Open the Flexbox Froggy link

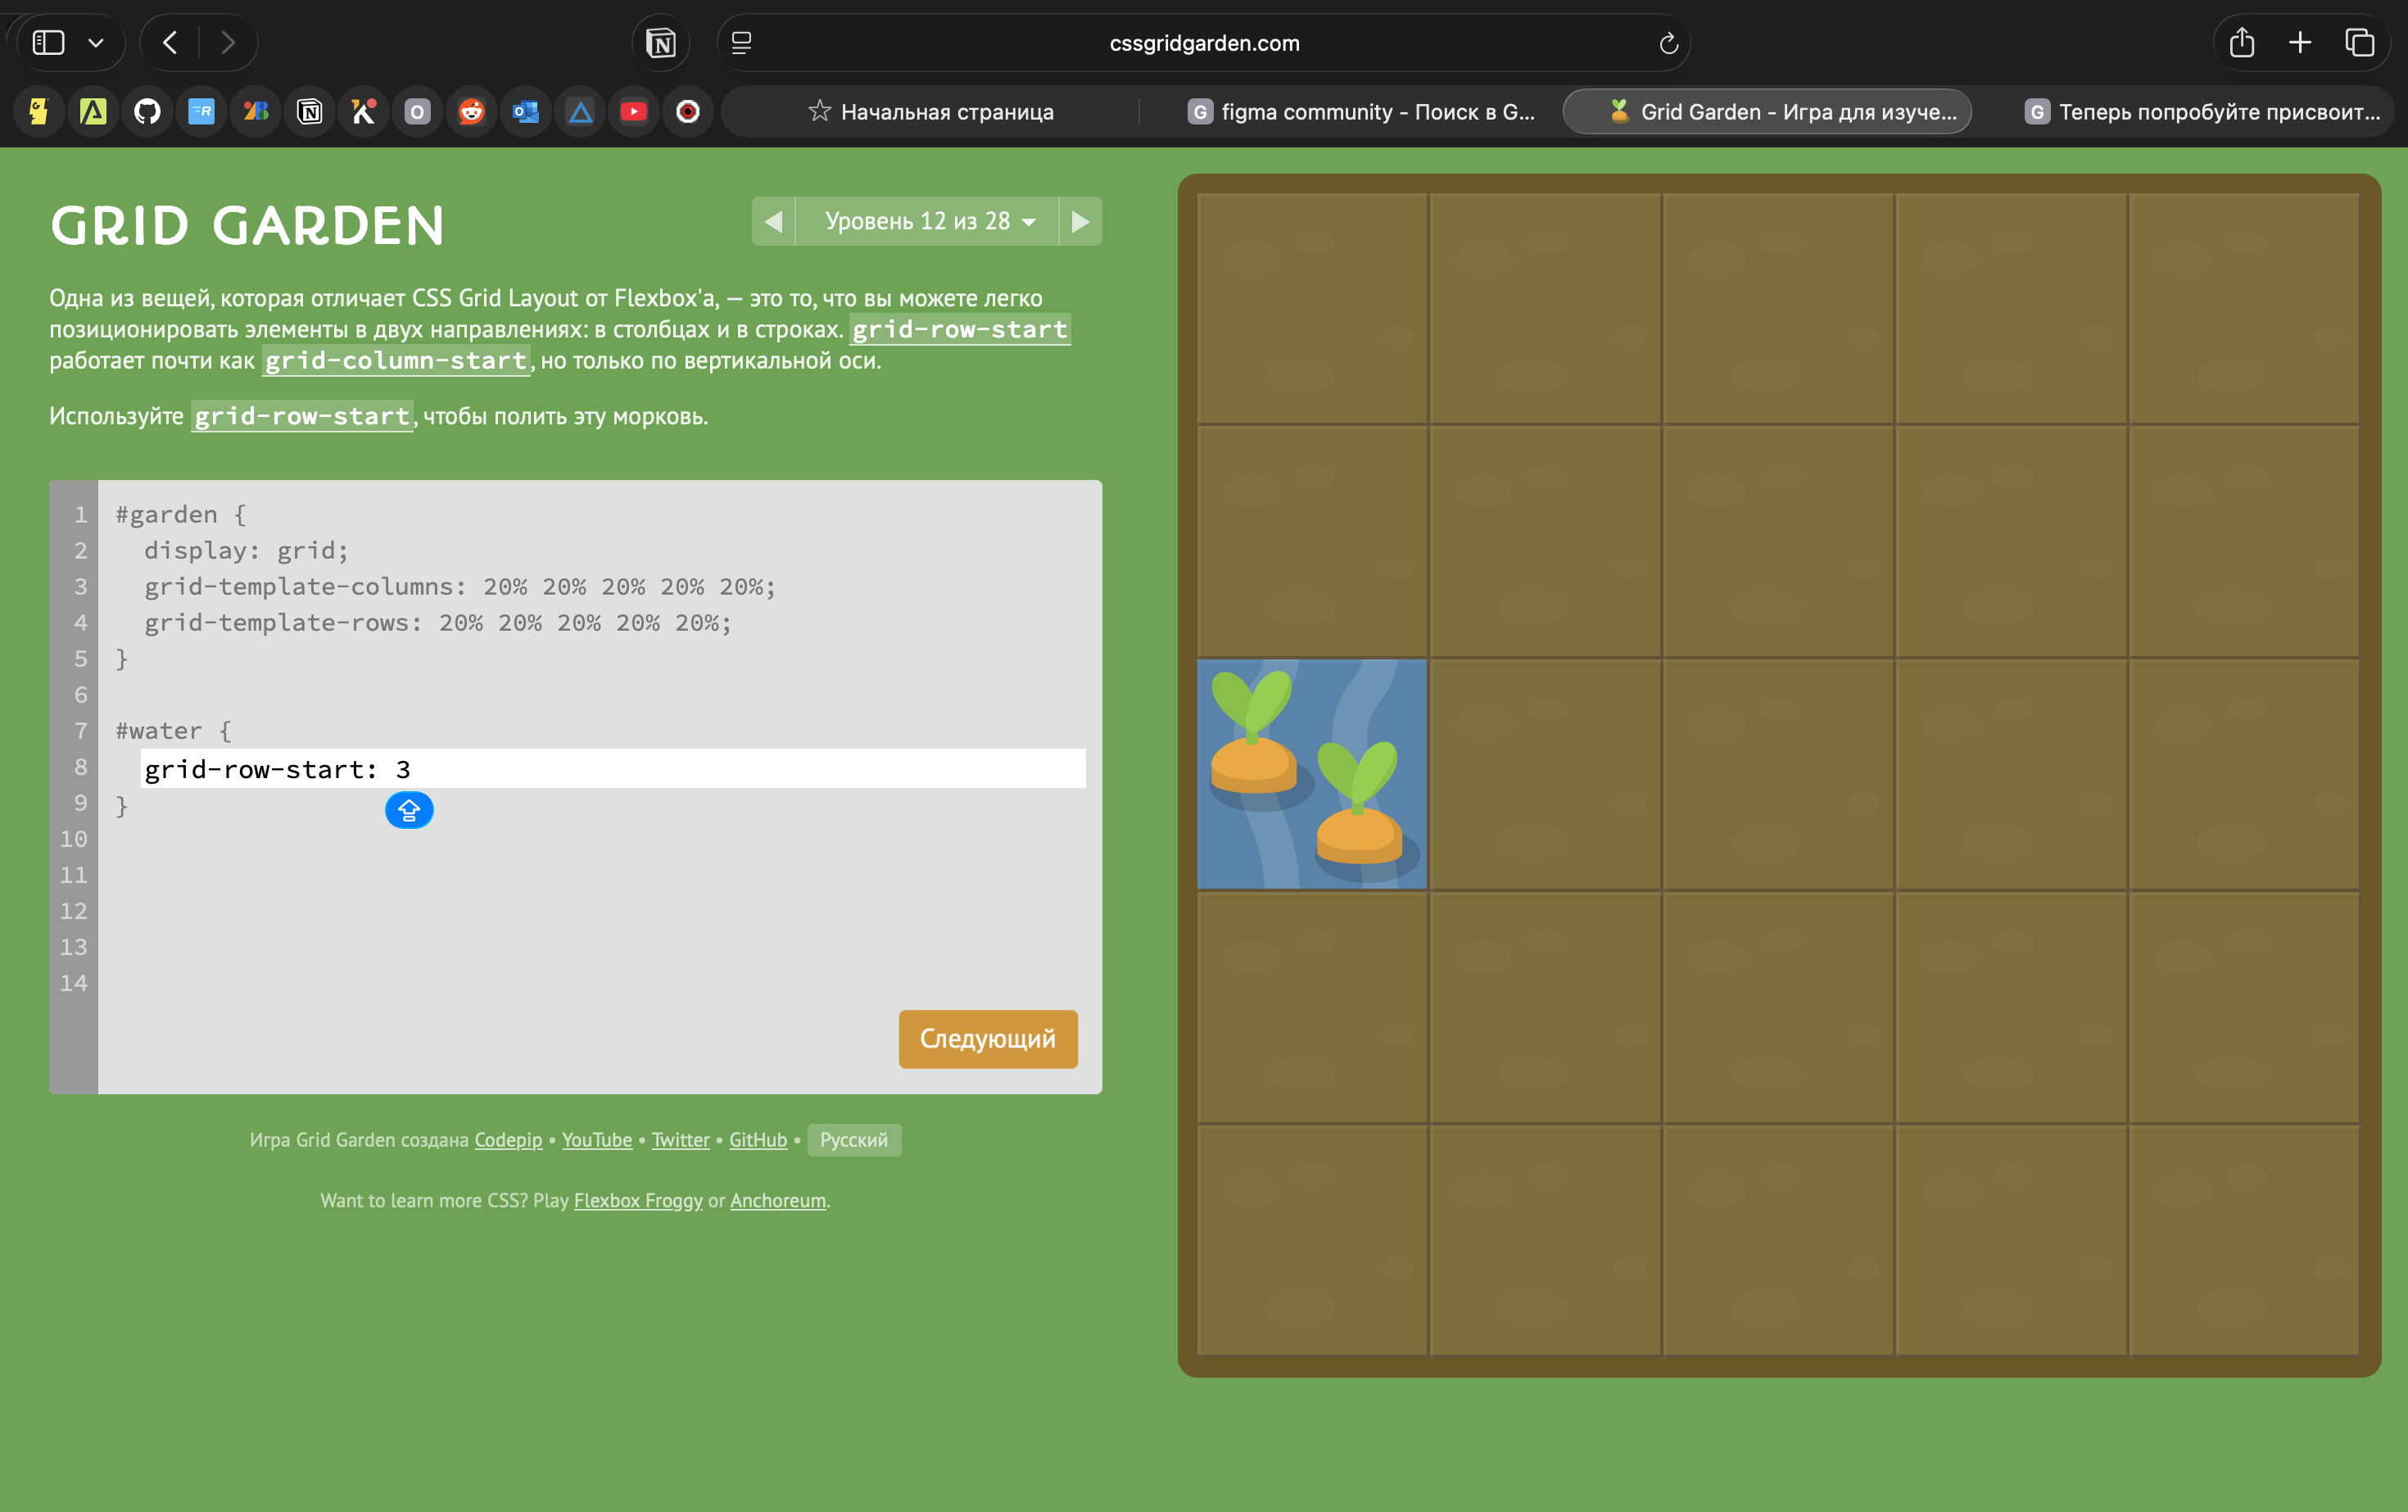[x=638, y=1200]
